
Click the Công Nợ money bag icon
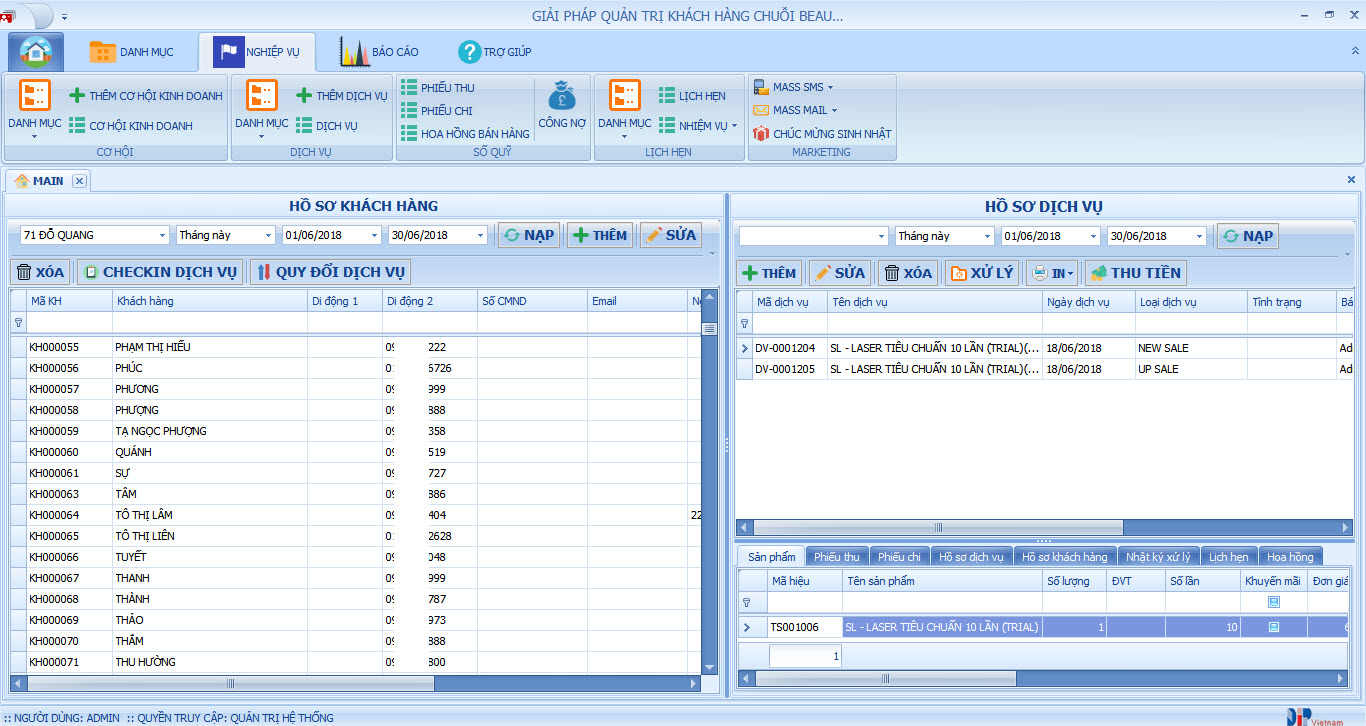[x=561, y=98]
